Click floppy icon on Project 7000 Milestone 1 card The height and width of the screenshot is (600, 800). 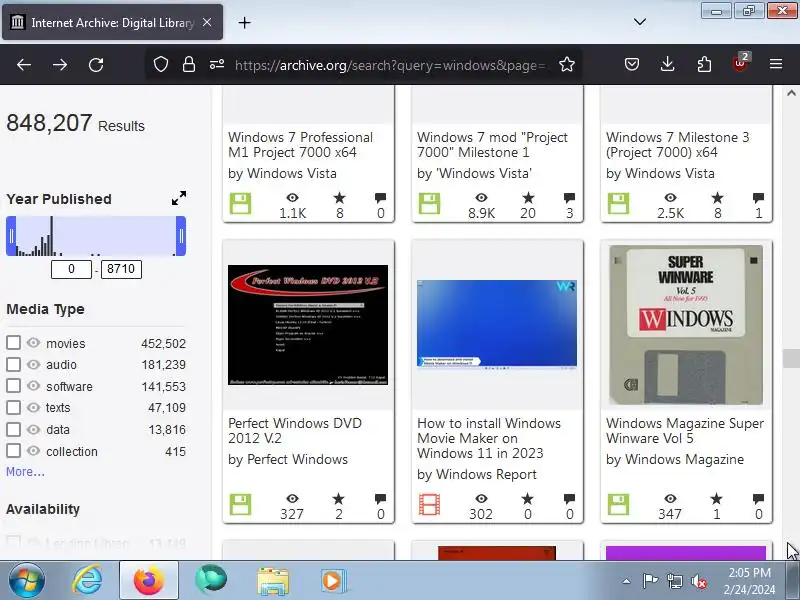coord(429,203)
